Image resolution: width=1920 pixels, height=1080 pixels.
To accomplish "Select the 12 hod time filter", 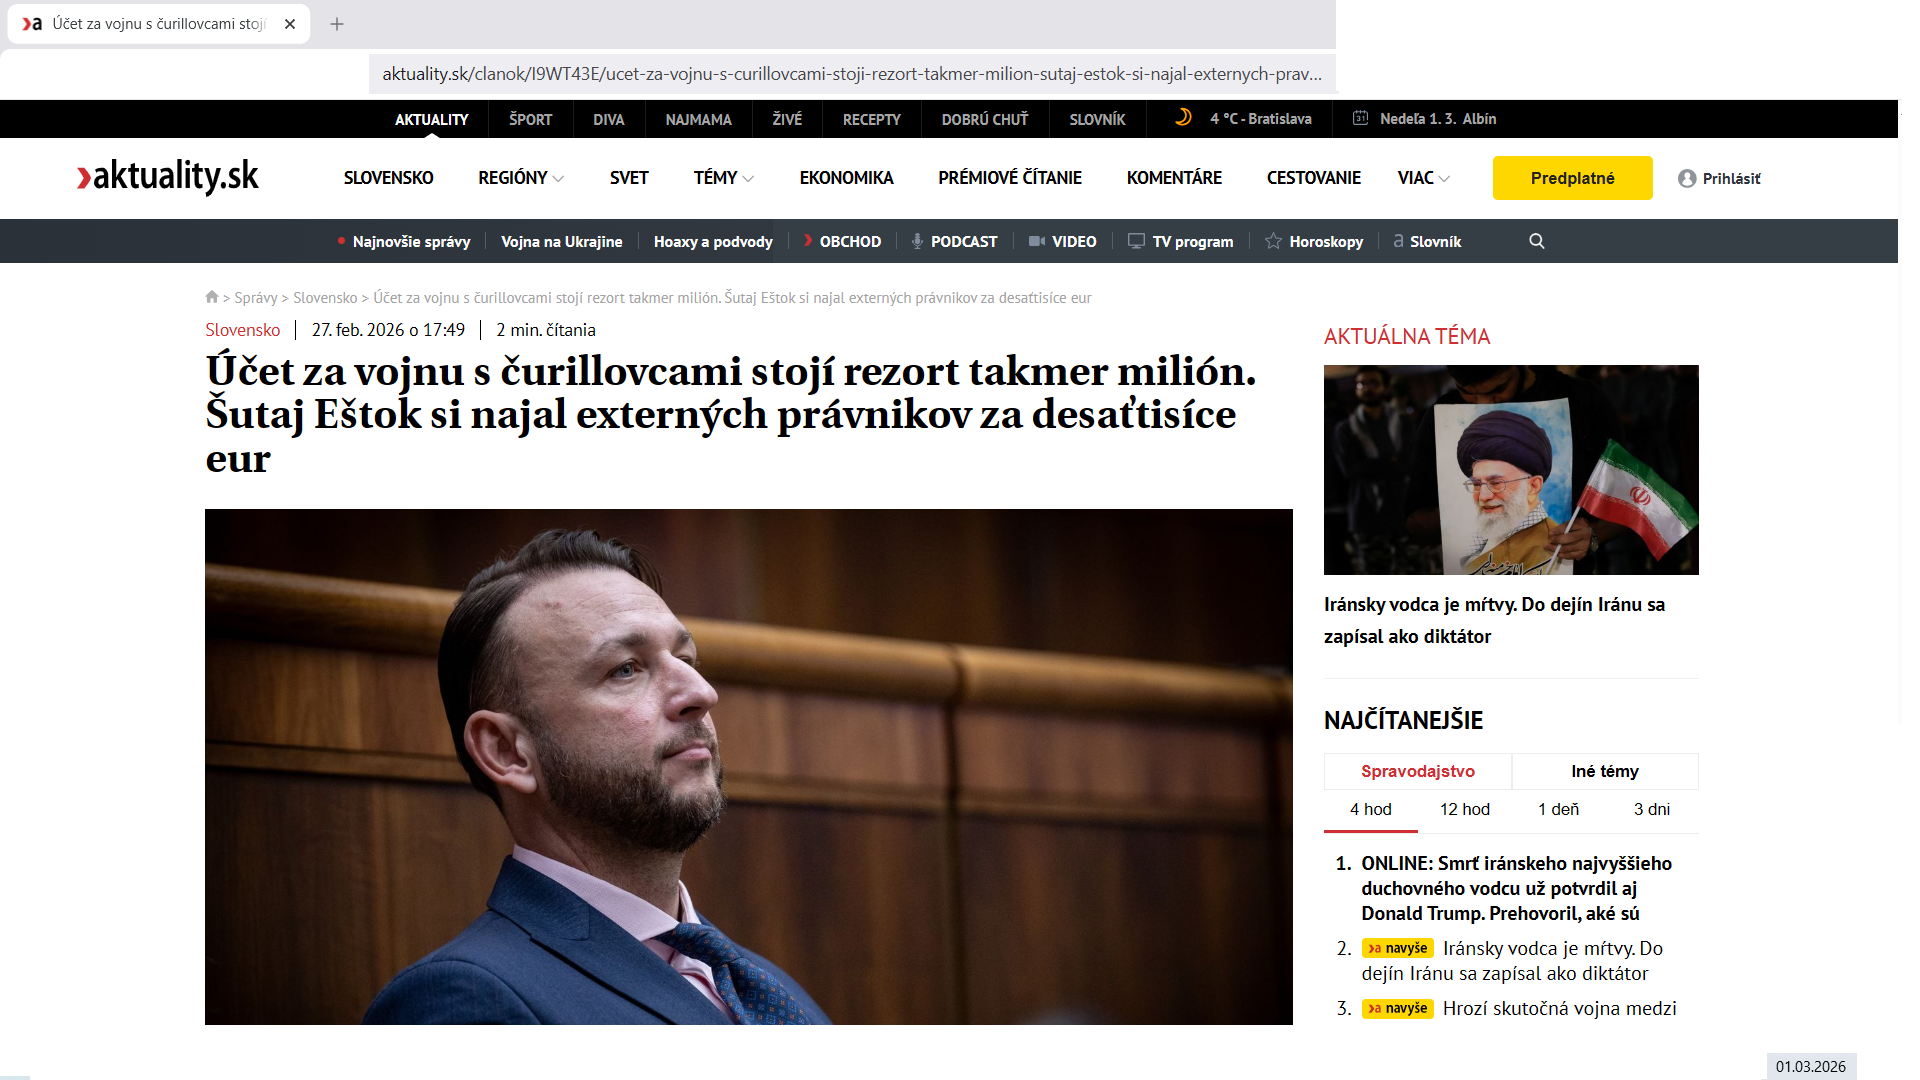I will coord(1464,809).
